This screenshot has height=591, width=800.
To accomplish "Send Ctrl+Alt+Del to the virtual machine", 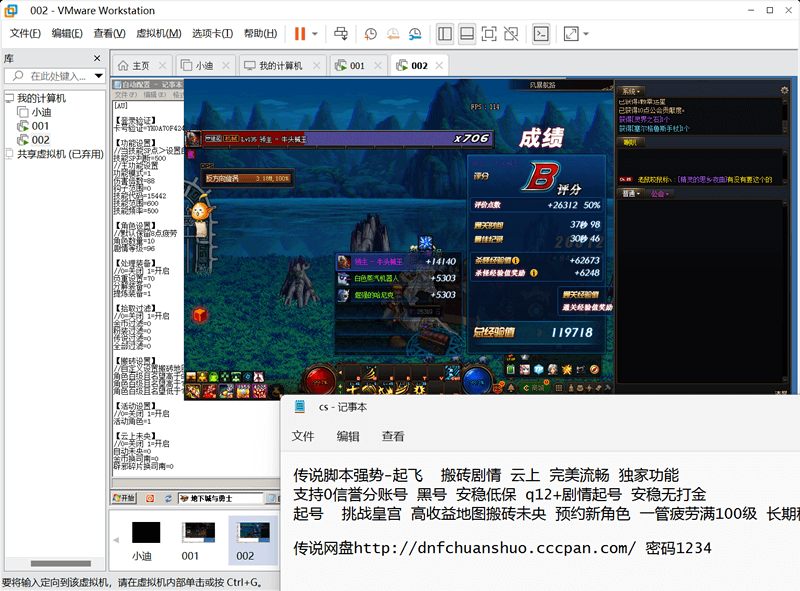I will click(341, 34).
